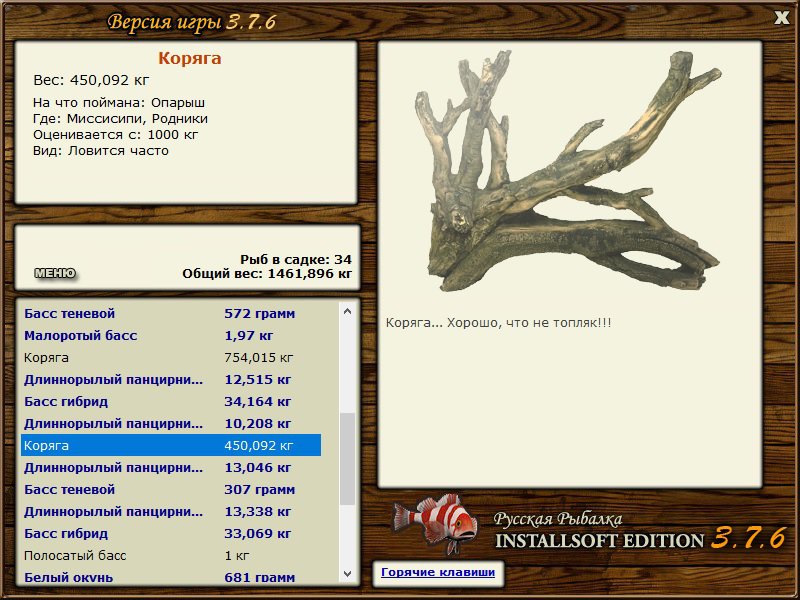Select Длиннорылый панцирник 10,208 кг row
The width and height of the screenshot is (800, 600).
(171, 423)
